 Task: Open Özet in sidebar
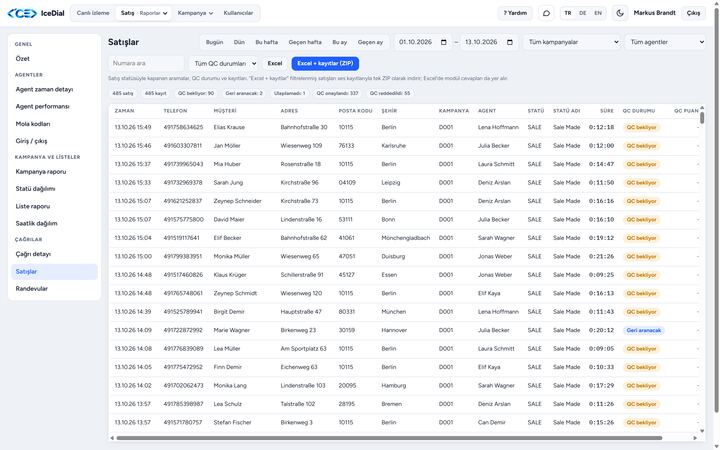pyautogui.click(x=54, y=59)
